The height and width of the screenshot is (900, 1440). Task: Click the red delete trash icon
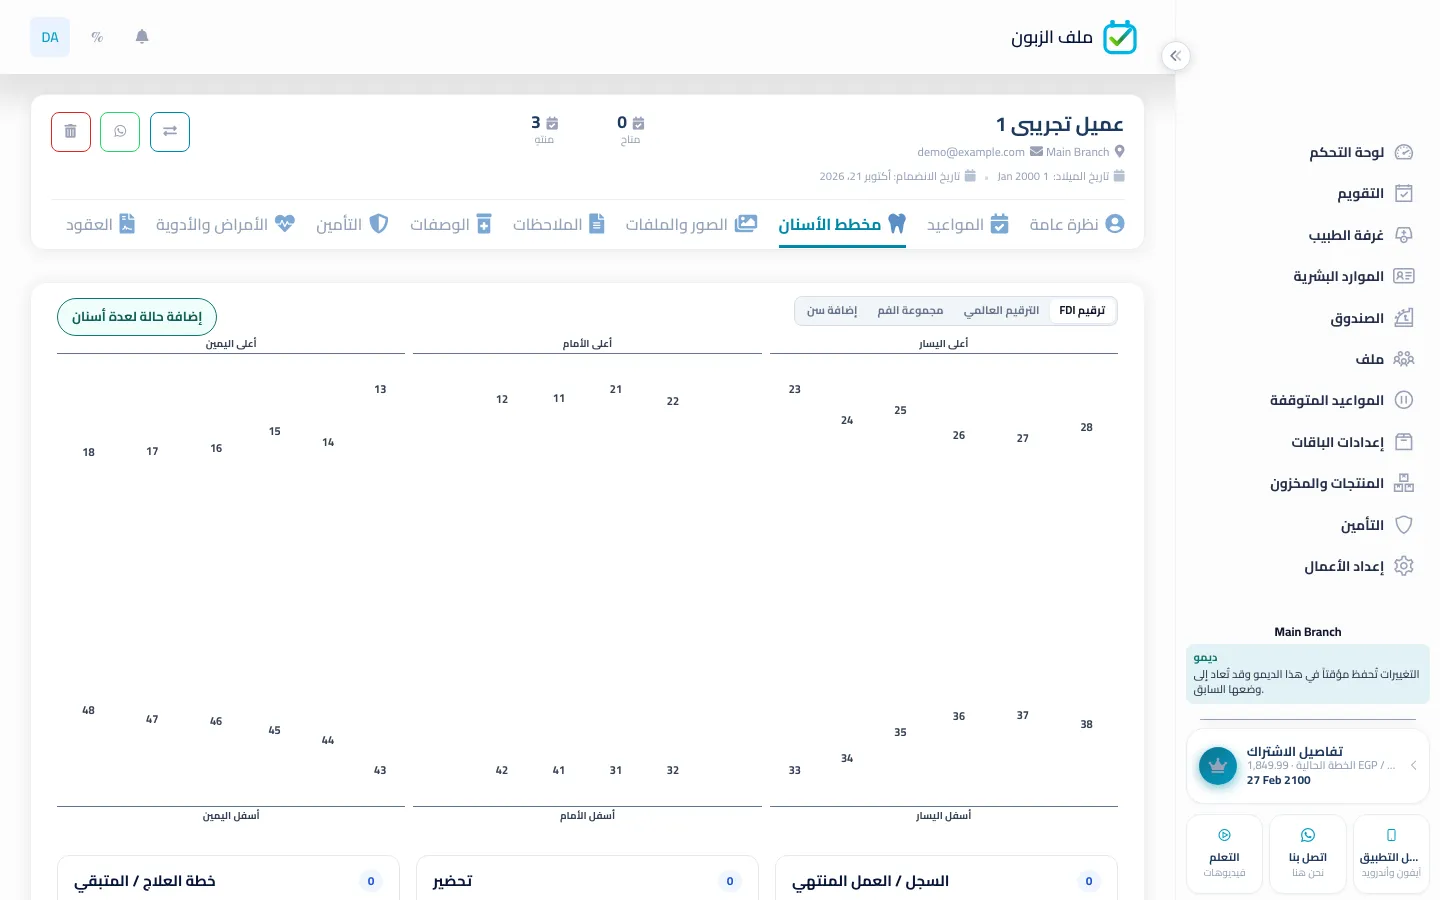click(71, 132)
